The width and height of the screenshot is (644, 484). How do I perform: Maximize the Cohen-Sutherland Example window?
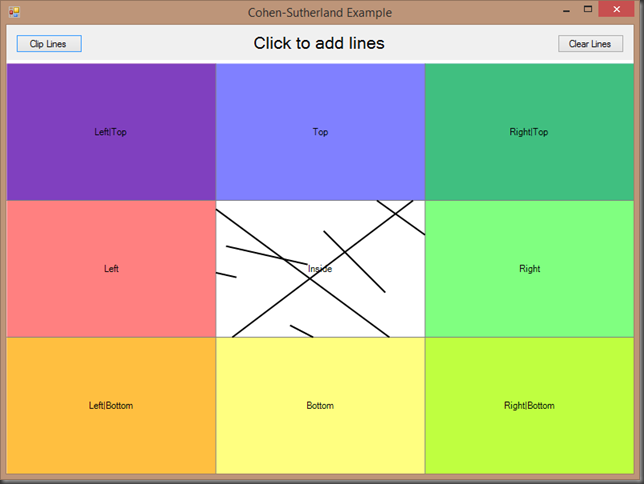(588, 10)
